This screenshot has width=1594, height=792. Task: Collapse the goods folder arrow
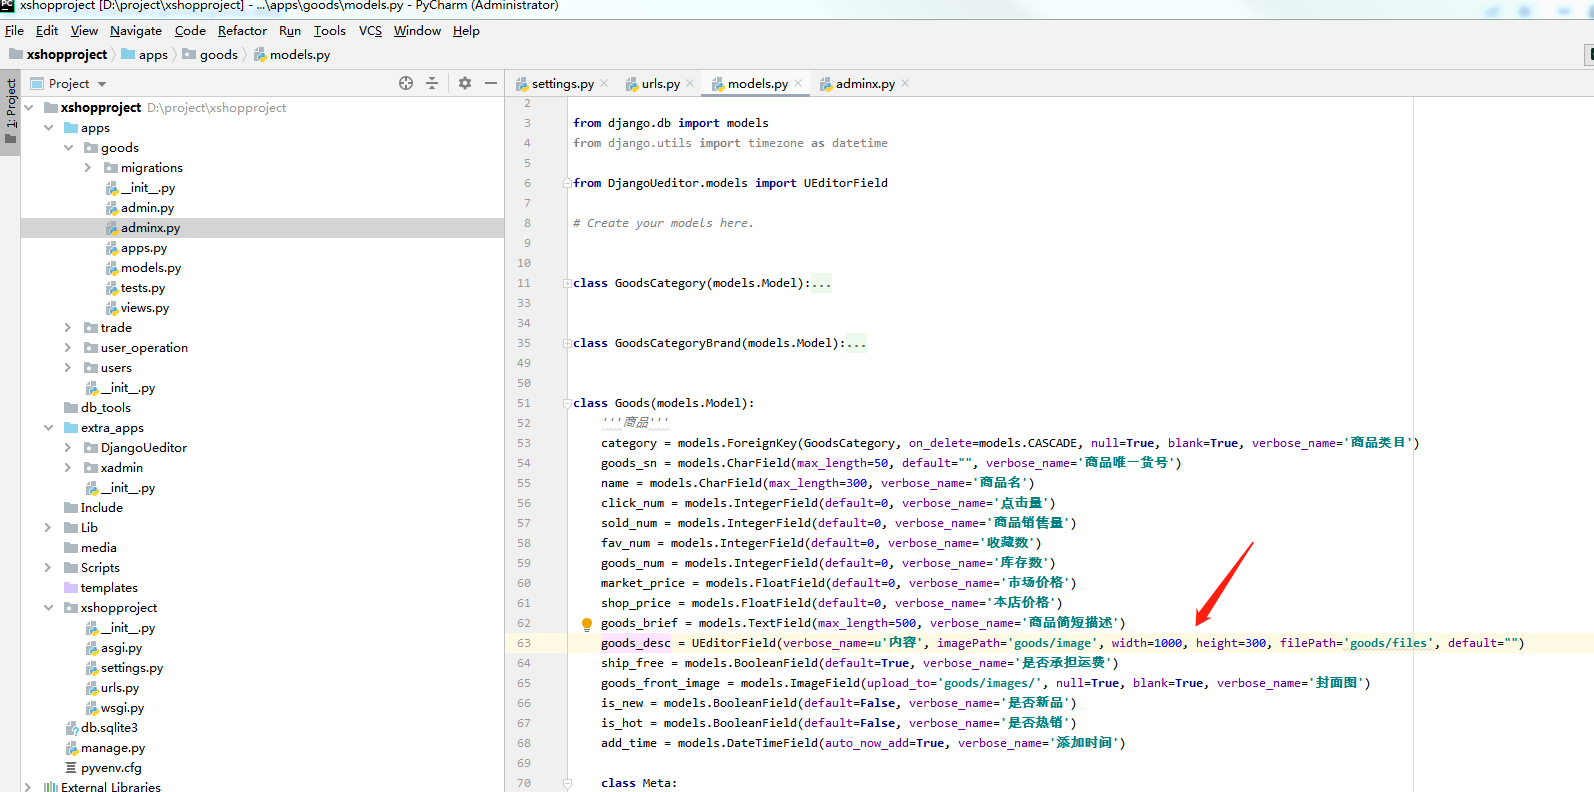click(x=68, y=148)
